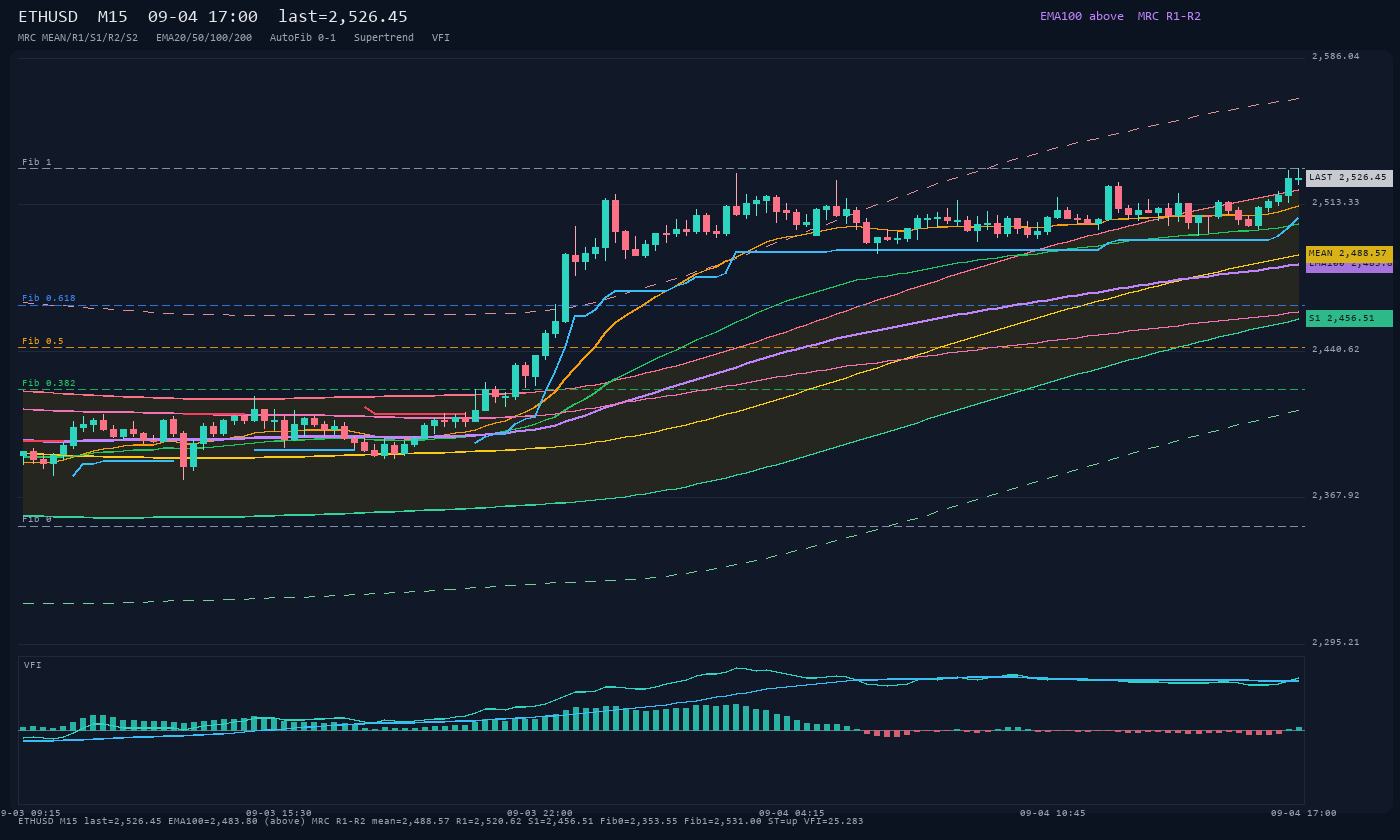Click the 09-04 17:00 header timestamp
The width and height of the screenshot is (1400, 840).
click(203, 17)
